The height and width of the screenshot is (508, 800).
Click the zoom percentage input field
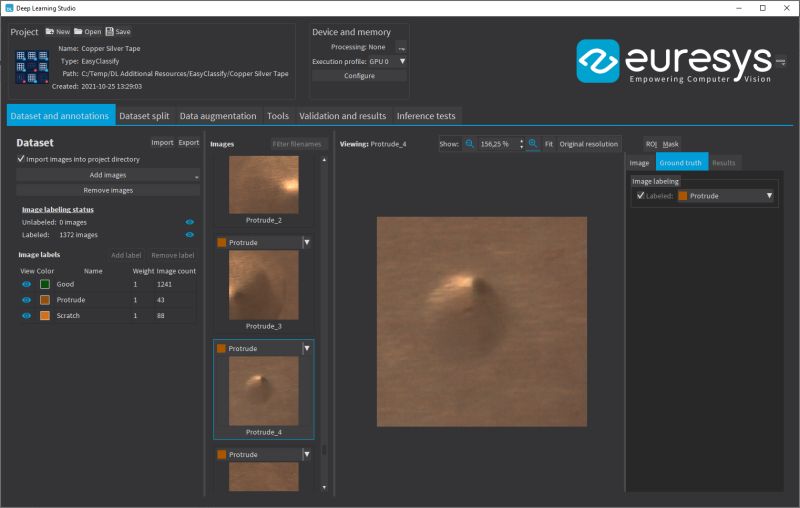click(x=497, y=144)
